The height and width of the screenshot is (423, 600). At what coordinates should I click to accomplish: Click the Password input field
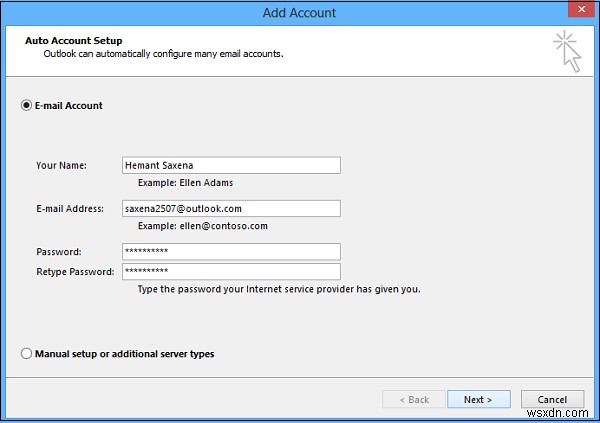pyautogui.click(x=230, y=251)
